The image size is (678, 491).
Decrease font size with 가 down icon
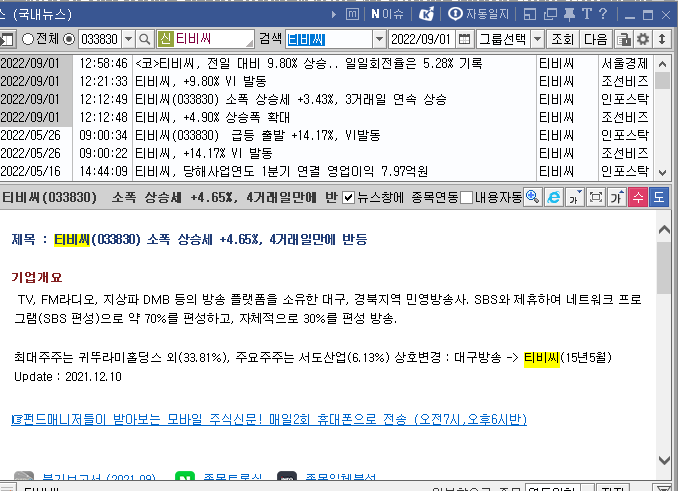[575, 198]
